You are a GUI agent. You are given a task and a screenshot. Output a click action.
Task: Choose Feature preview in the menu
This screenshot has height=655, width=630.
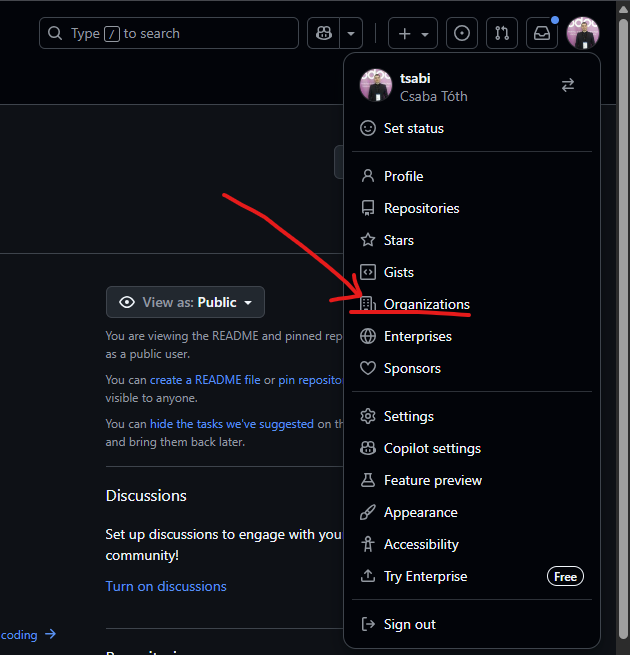[432, 480]
